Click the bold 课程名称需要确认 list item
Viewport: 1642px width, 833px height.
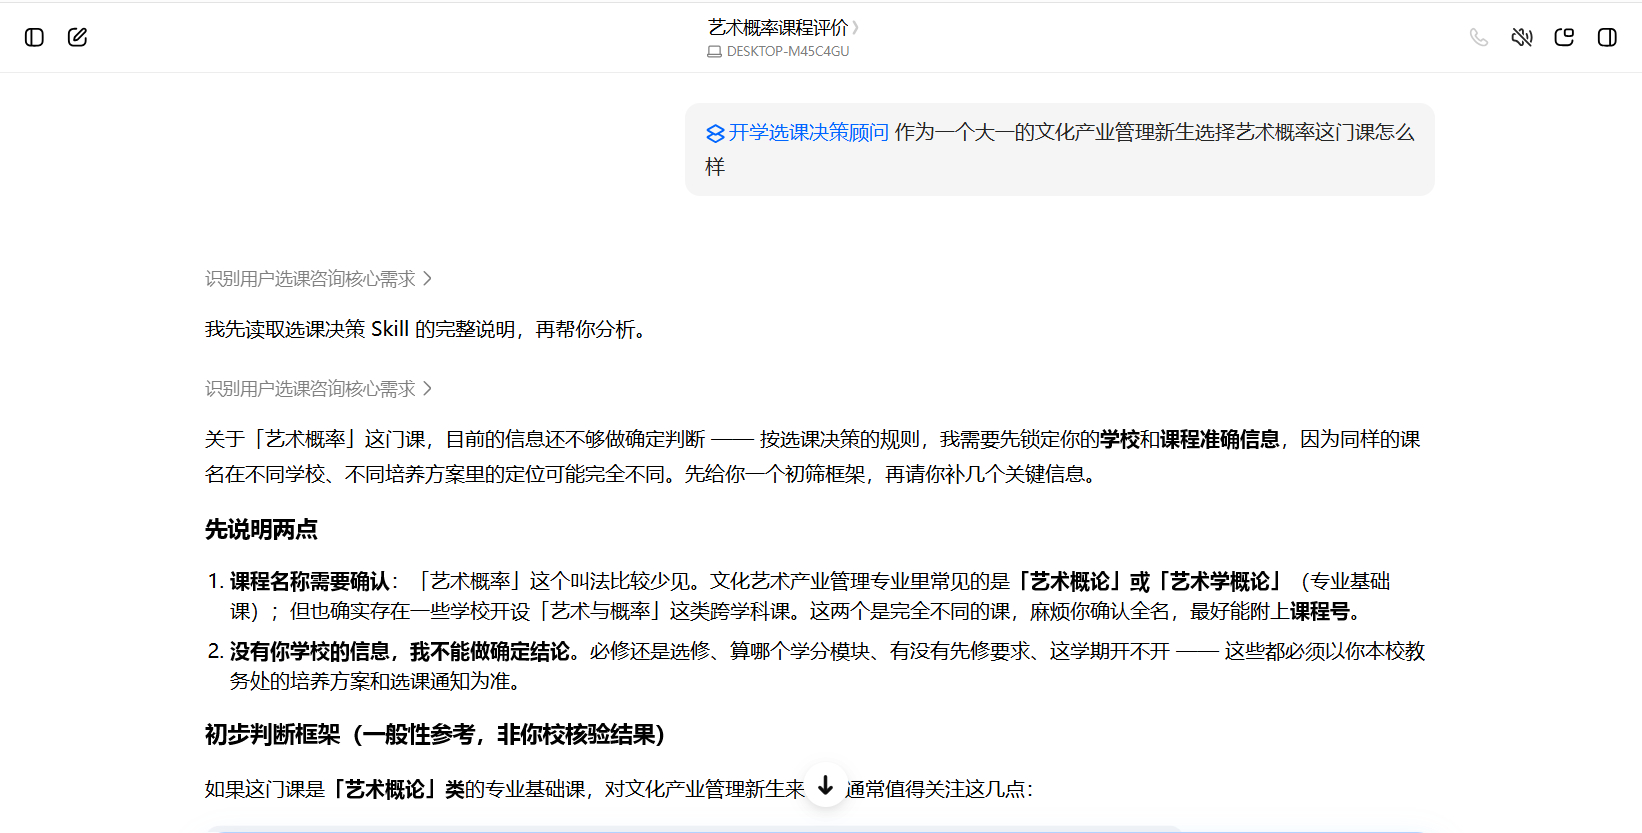(310, 582)
